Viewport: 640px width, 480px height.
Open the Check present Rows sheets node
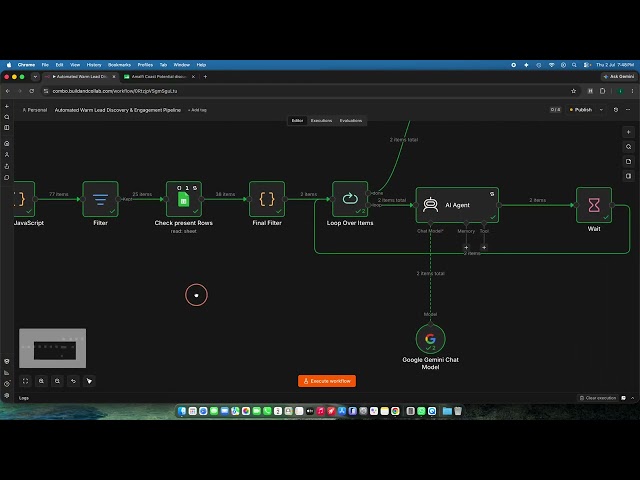pyautogui.click(x=184, y=199)
